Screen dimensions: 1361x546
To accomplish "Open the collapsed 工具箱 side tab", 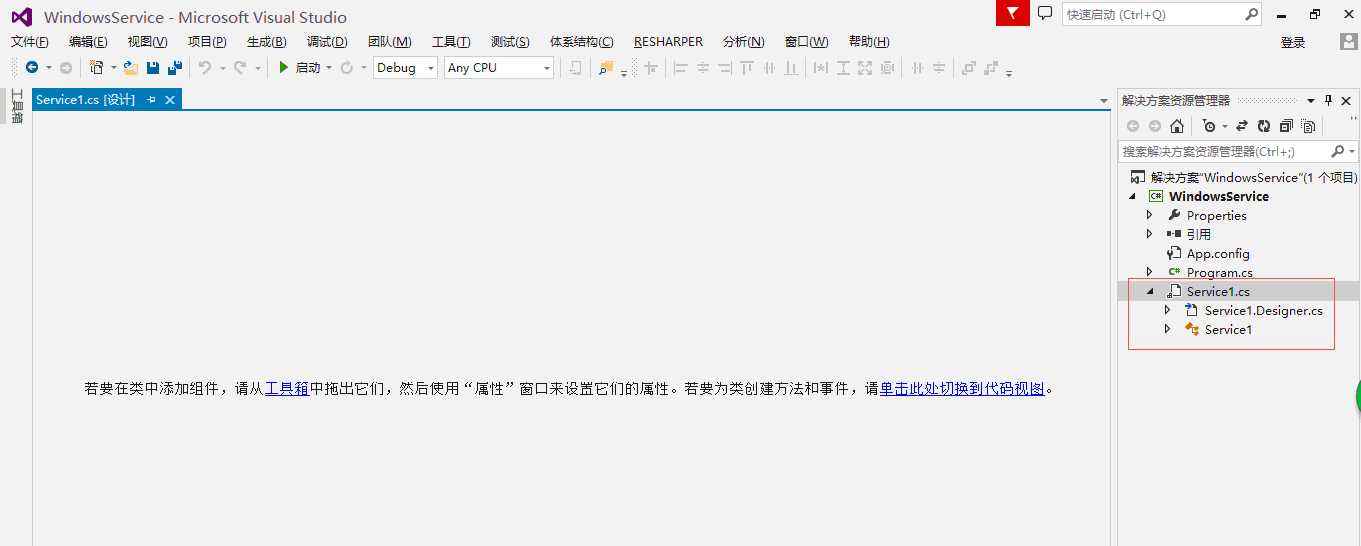I will click(17, 106).
